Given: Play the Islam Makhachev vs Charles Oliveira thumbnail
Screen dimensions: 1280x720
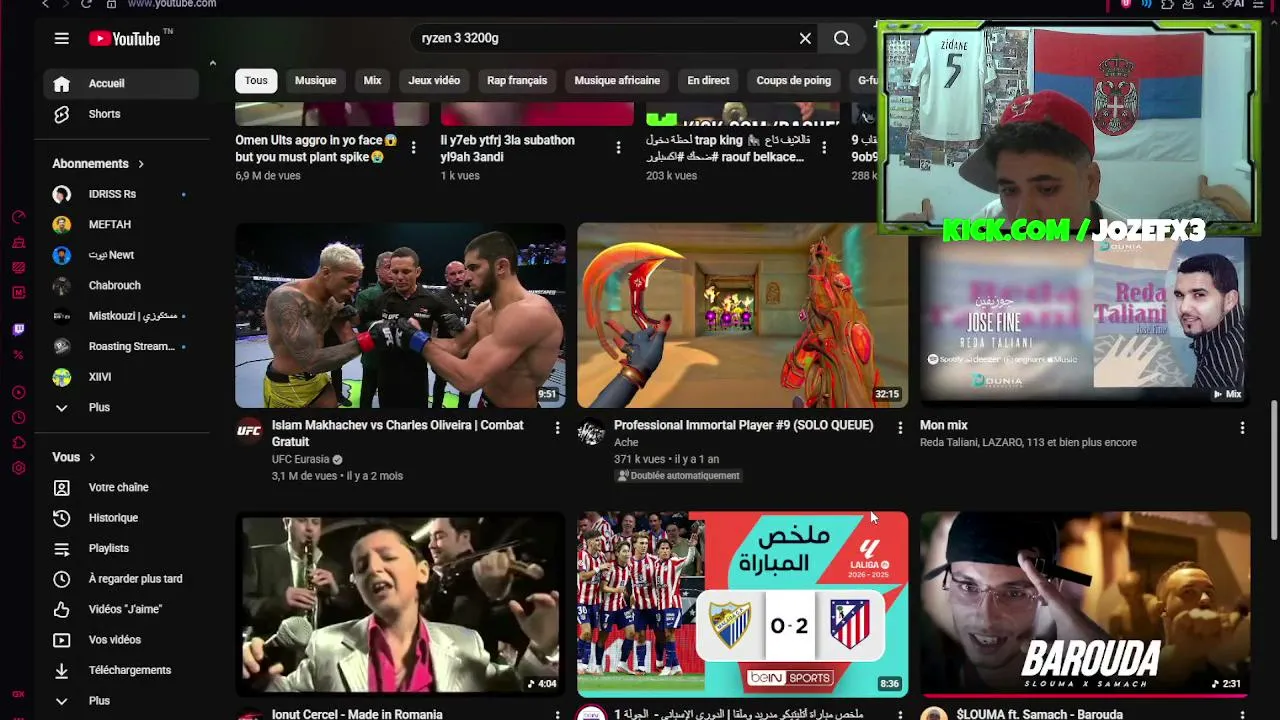Looking at the screenshot, I should pos(400,315).
